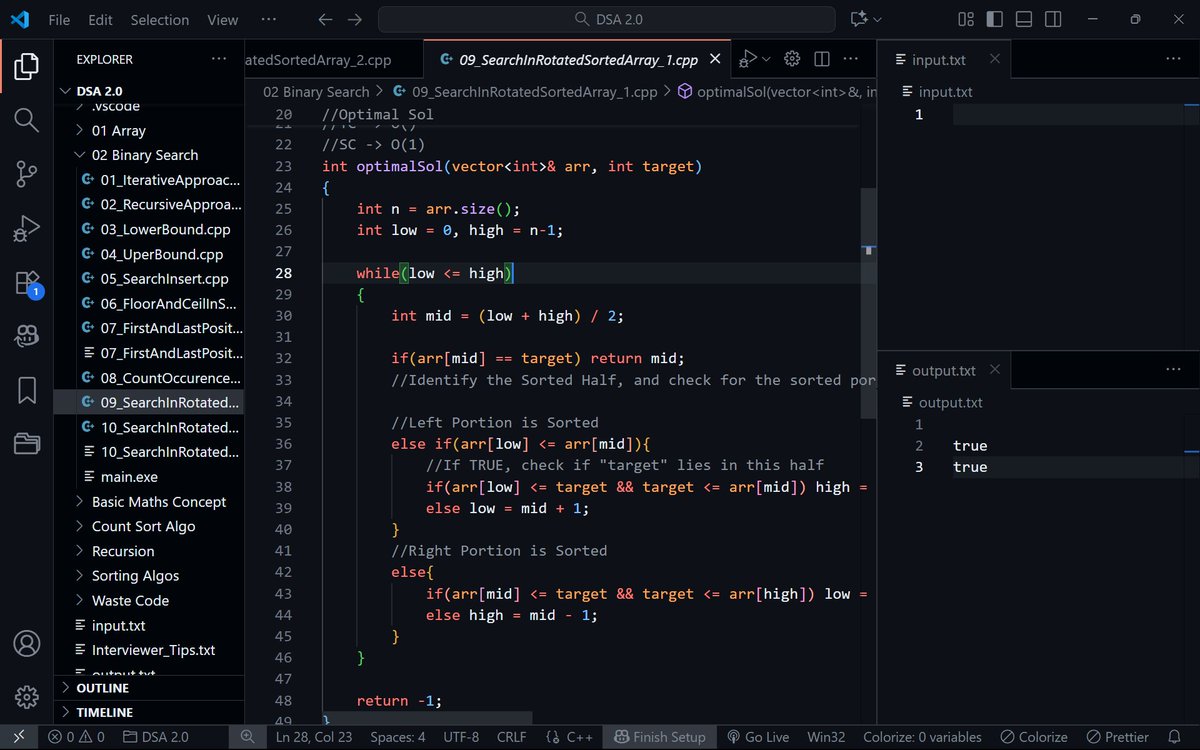The image size is (1200, 750).
Task: Open the Explorer view in activity bar
Action: coord(27,66)
